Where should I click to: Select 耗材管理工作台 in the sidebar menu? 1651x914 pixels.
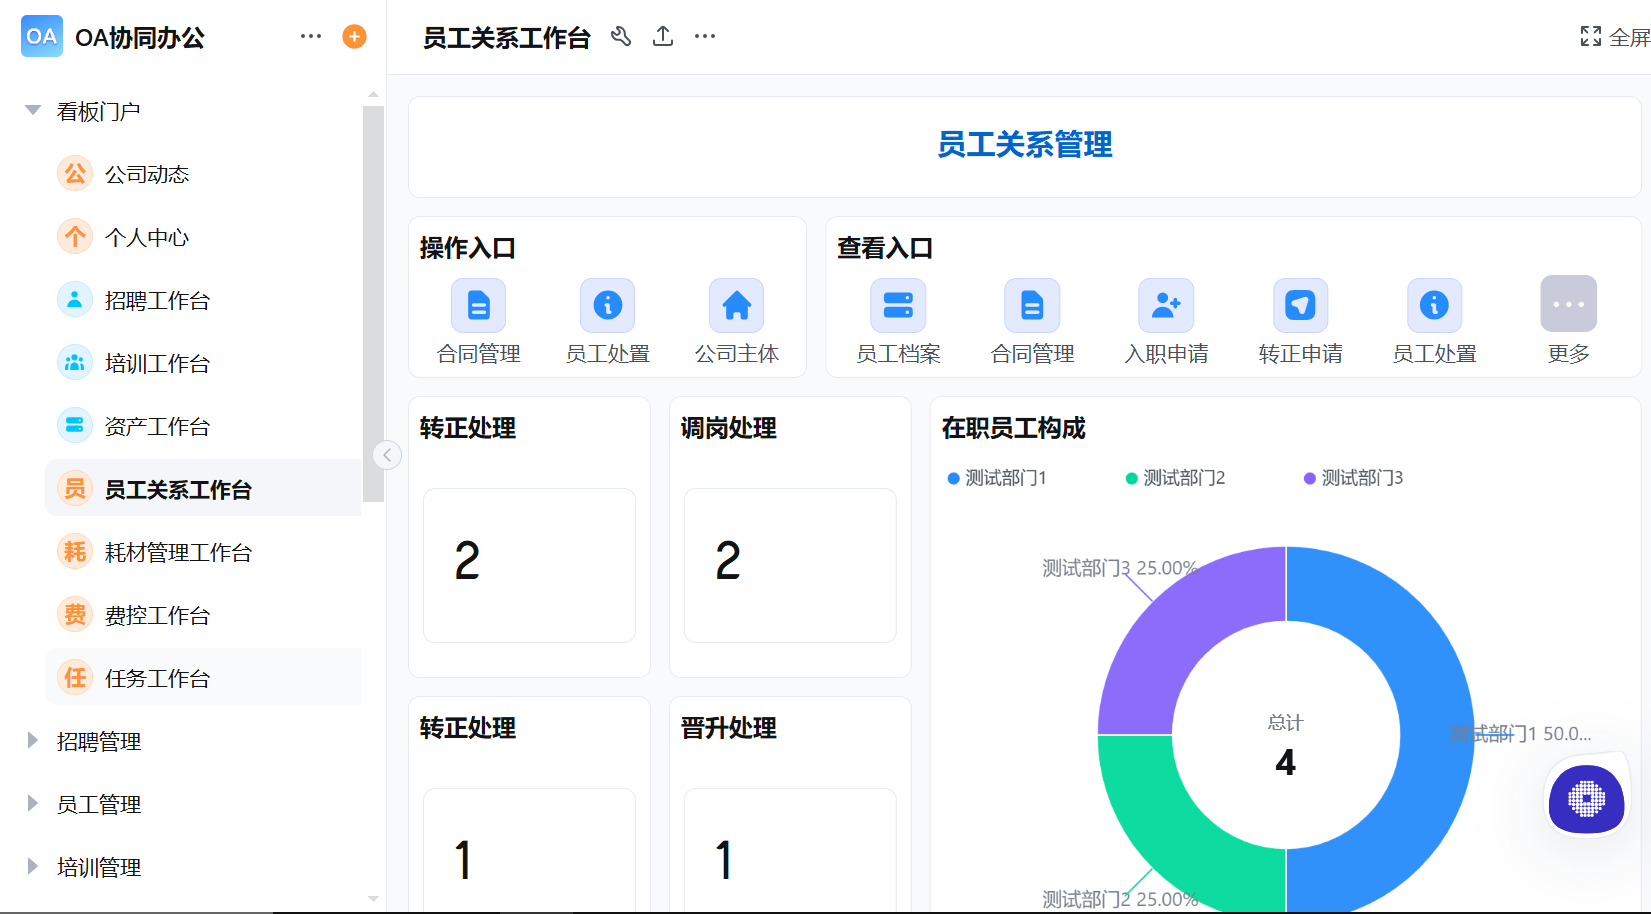click(180, 551)
